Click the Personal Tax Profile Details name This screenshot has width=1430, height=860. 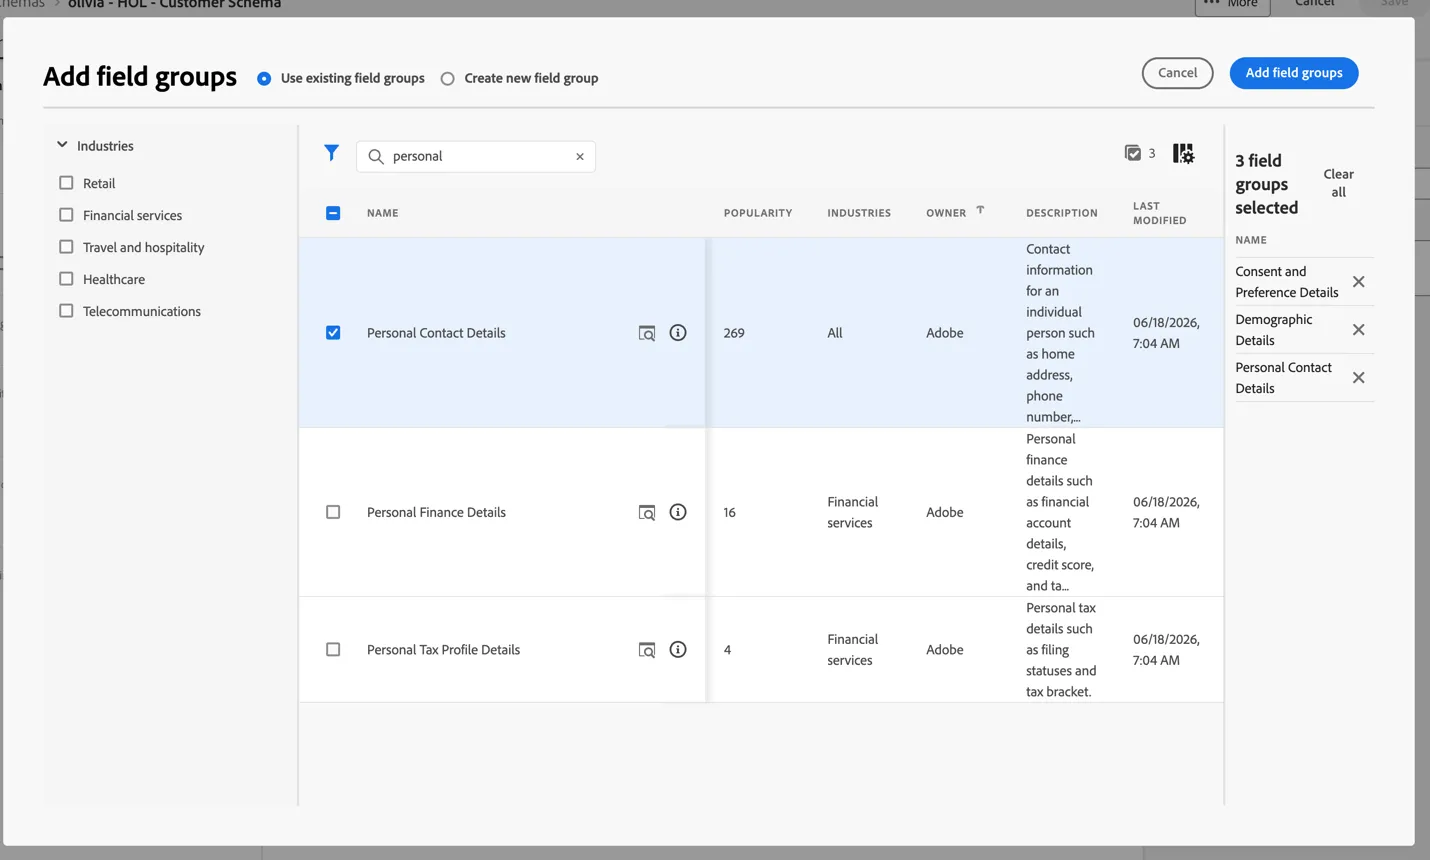click(x=443, y=650)
